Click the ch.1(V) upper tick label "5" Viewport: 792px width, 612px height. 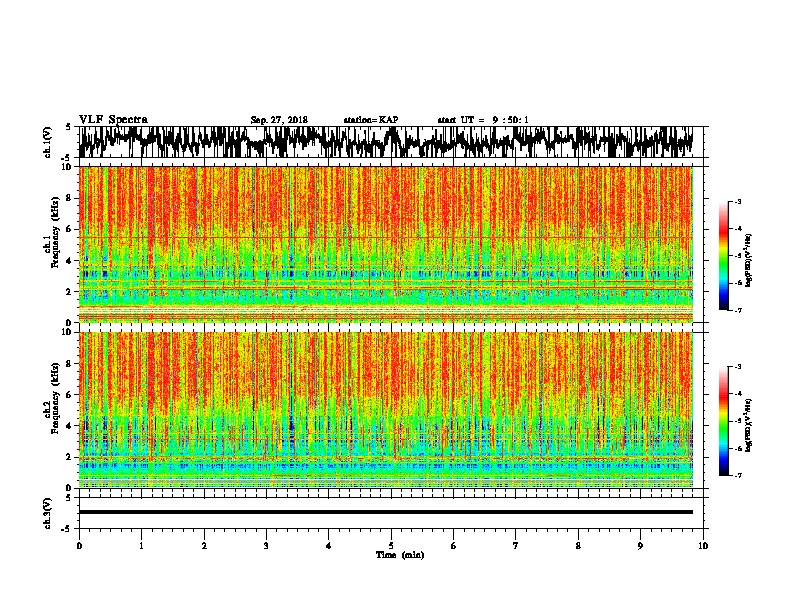[68, 128]
